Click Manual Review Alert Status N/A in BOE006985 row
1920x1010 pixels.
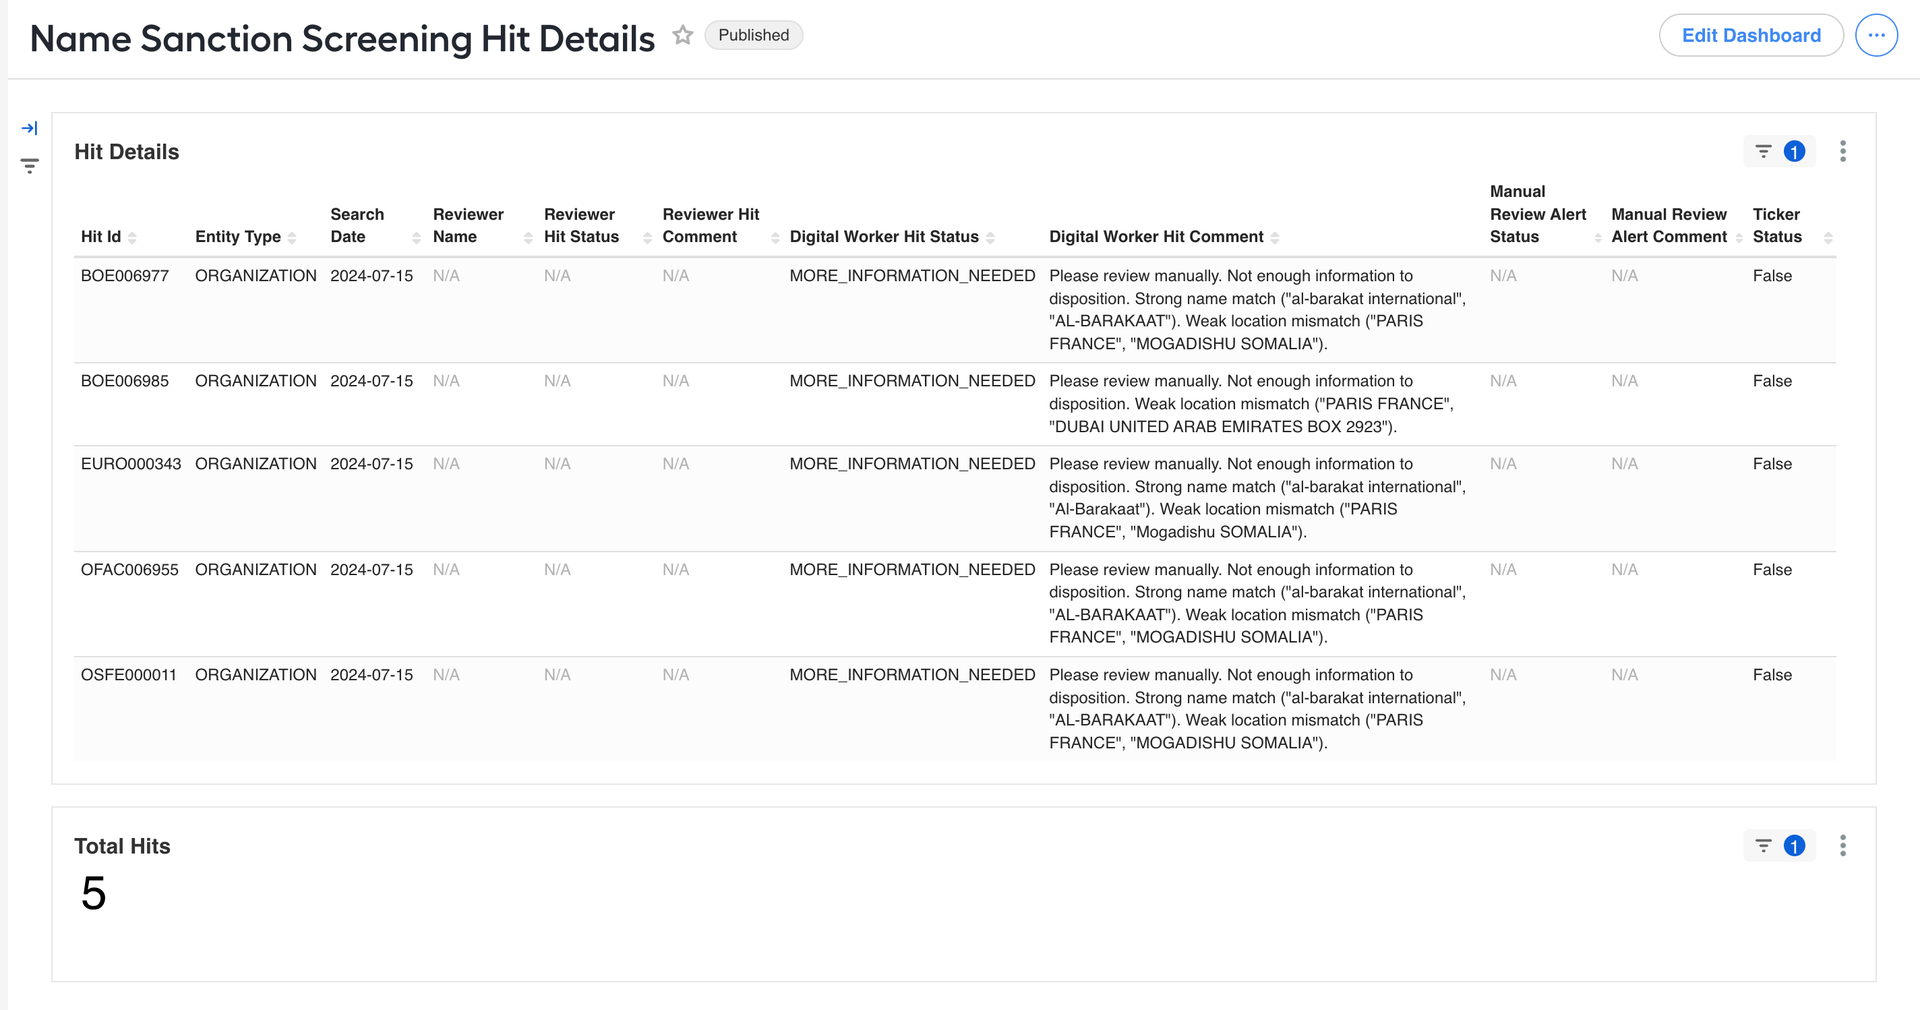point(1503,381)
